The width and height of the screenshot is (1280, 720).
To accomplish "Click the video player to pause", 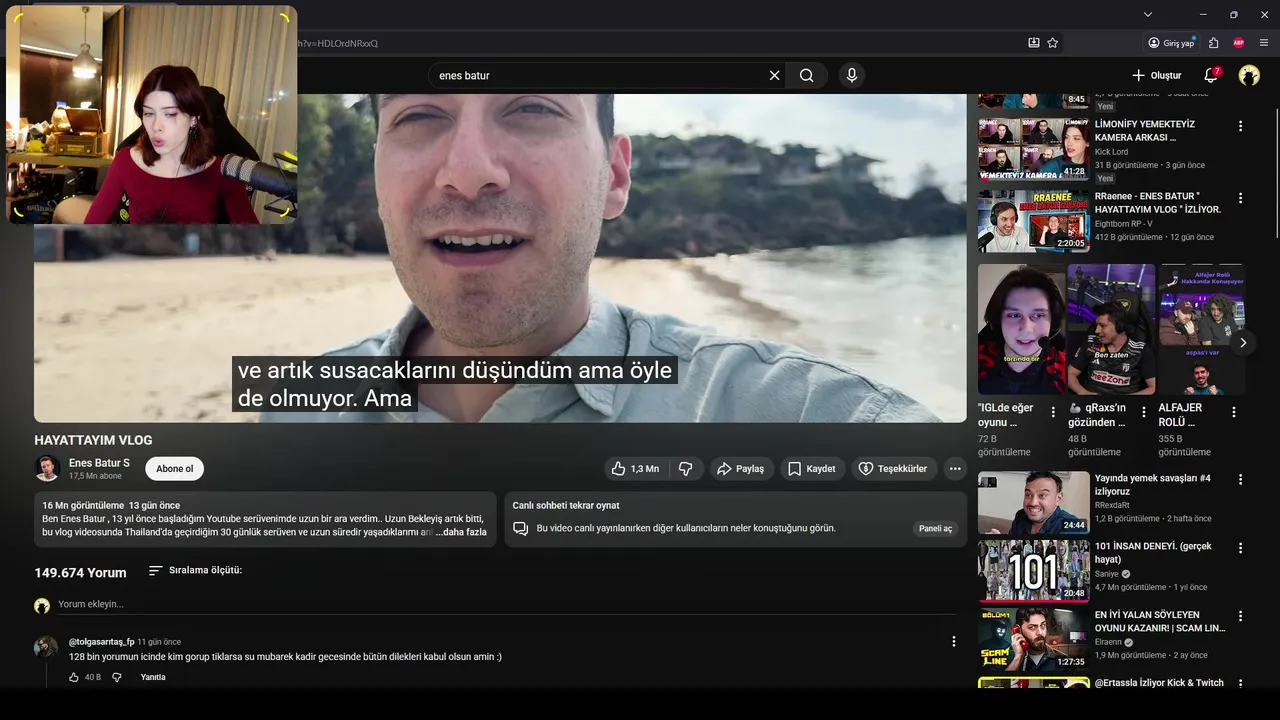I will (x=500, y=258).
